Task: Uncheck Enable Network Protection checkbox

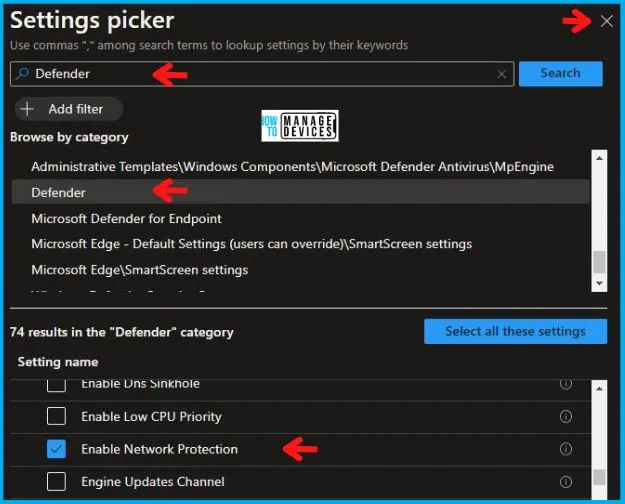Action: [56, 449]
